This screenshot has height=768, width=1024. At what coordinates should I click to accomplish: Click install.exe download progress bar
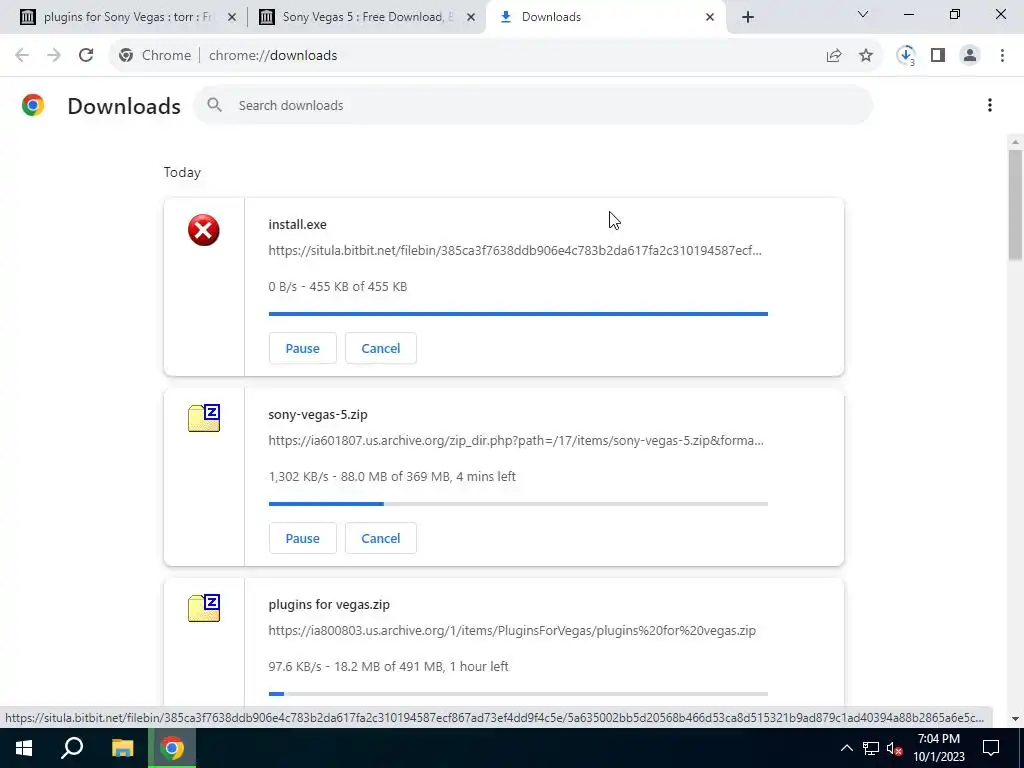click(x=518, y=314)
